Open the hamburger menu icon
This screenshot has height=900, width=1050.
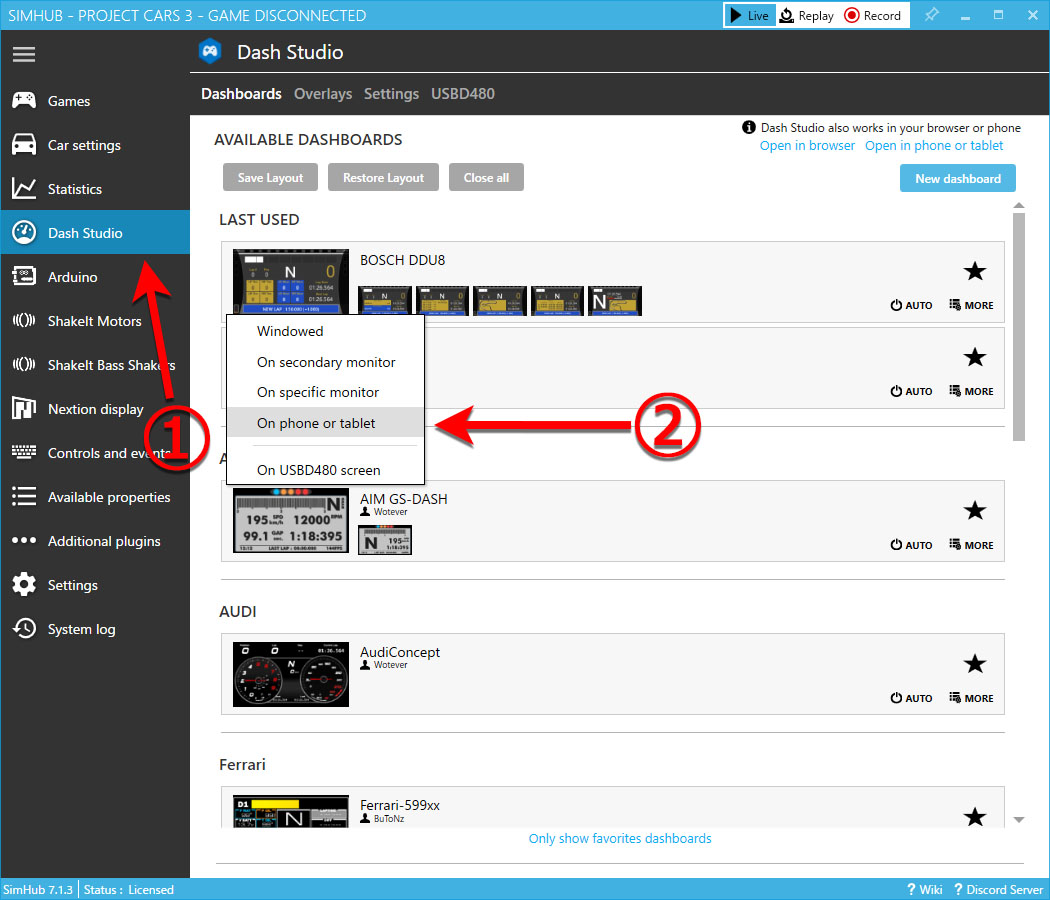point(23,54)
